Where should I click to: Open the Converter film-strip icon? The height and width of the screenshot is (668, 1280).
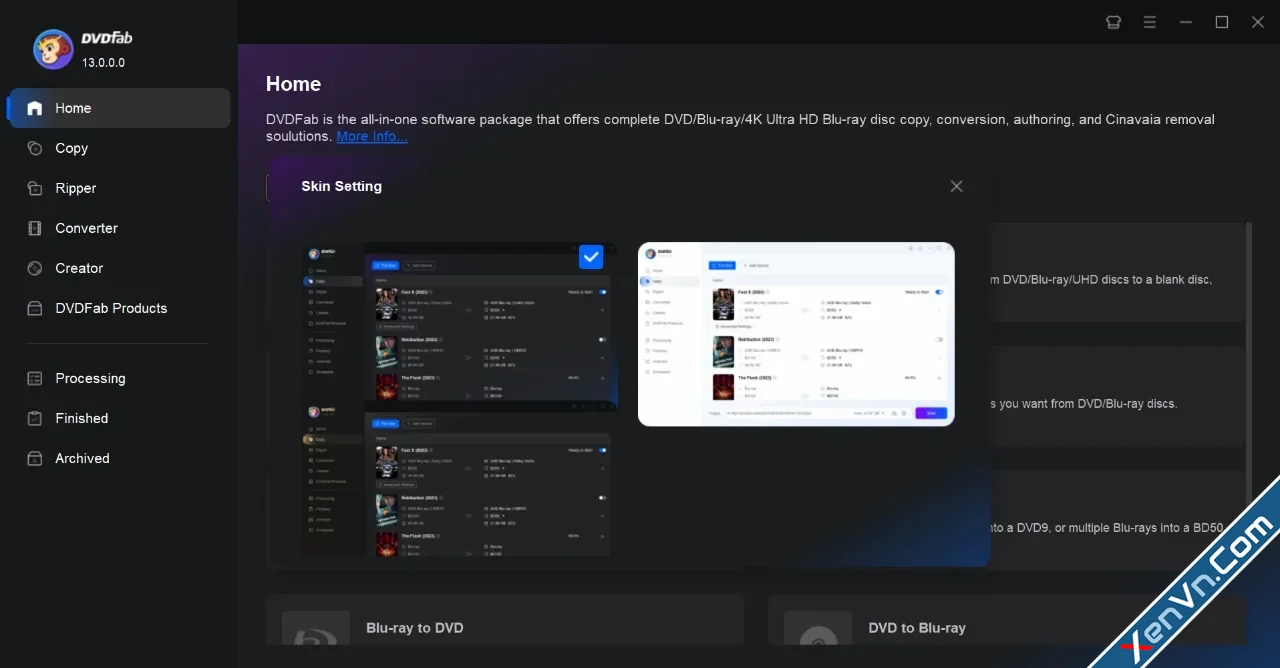(35, 228)
